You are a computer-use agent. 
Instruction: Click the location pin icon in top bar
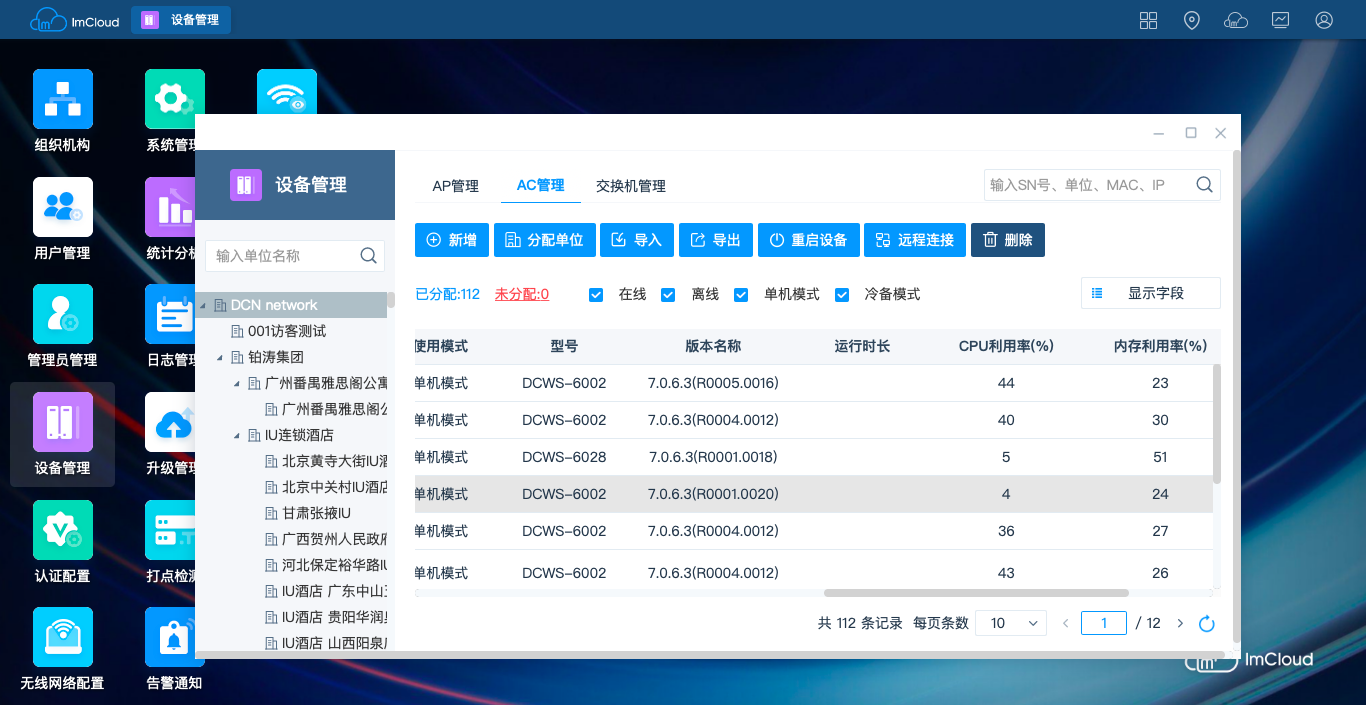coord(1191,20)
